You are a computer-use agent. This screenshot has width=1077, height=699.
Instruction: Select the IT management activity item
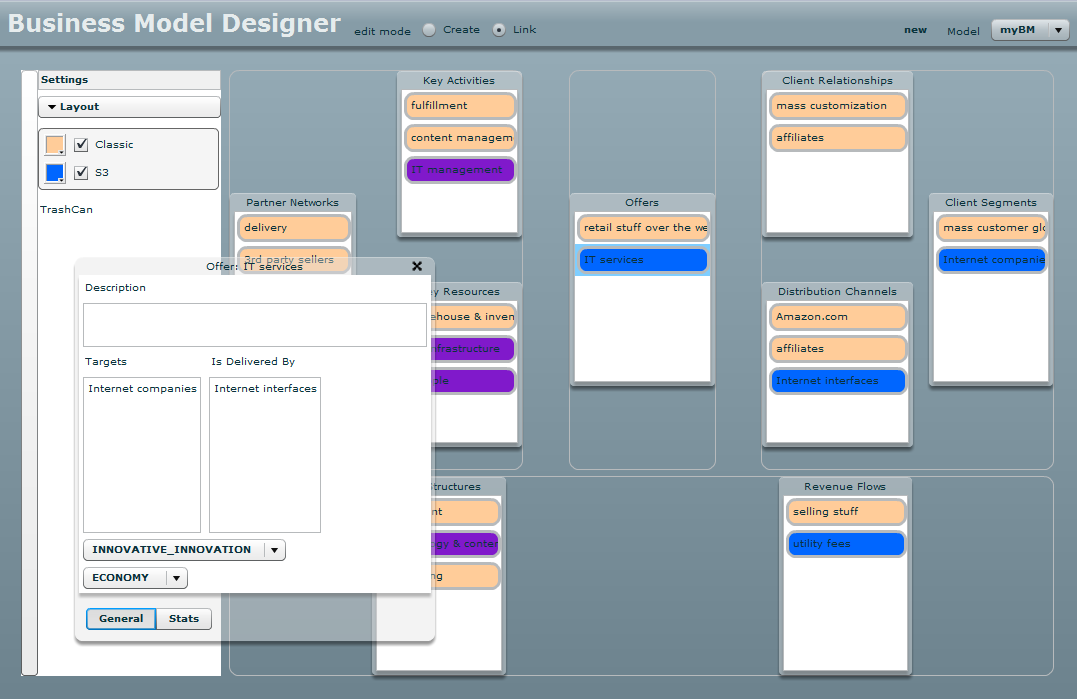point(460,170)
